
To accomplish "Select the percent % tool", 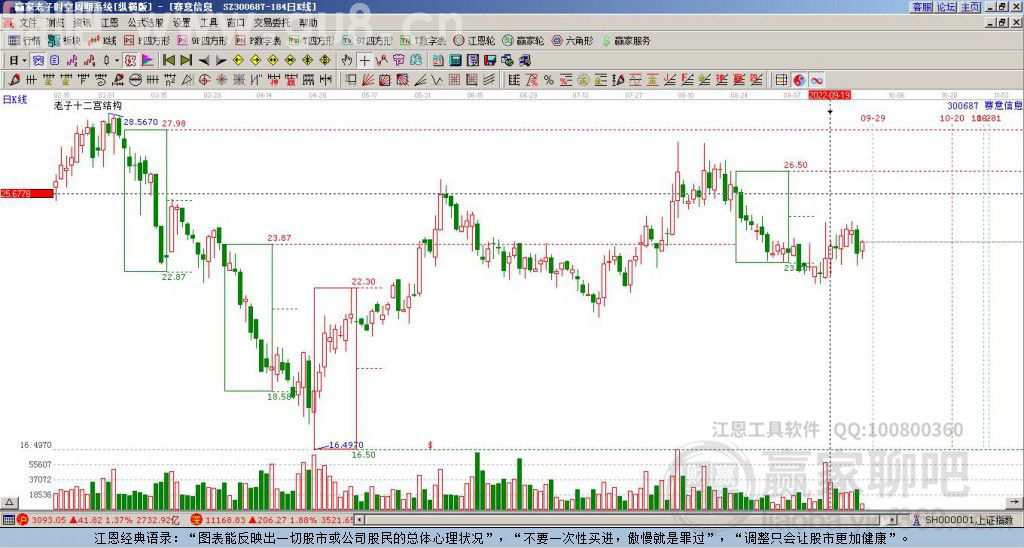I will (549, 80).
